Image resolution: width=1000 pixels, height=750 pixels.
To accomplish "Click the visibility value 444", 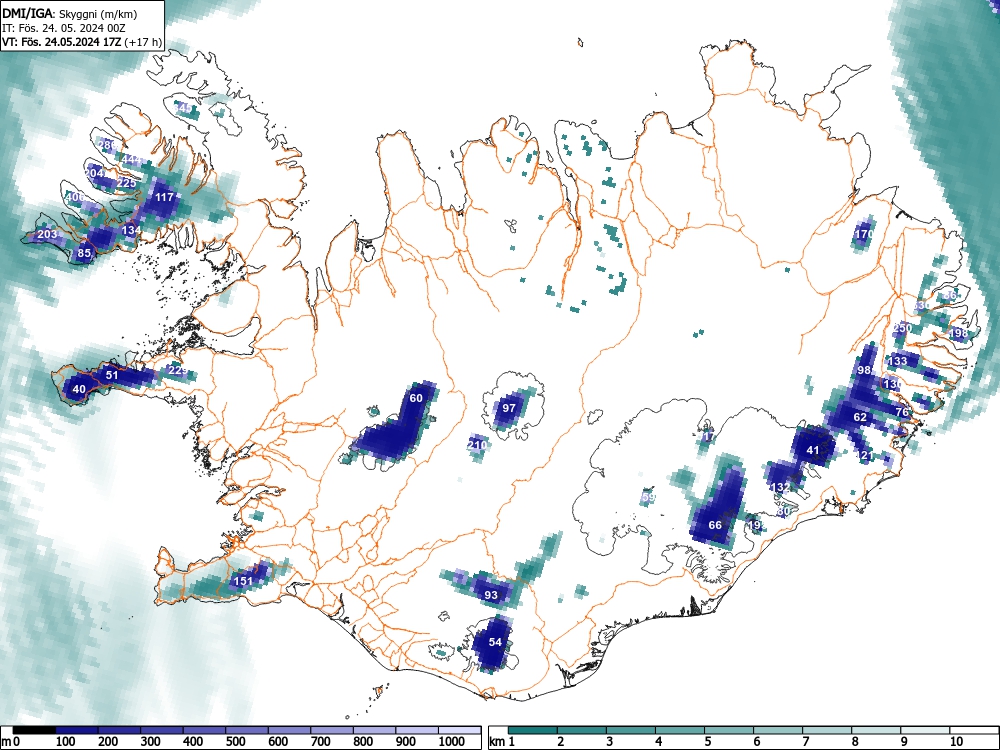I will coord(131,159).
